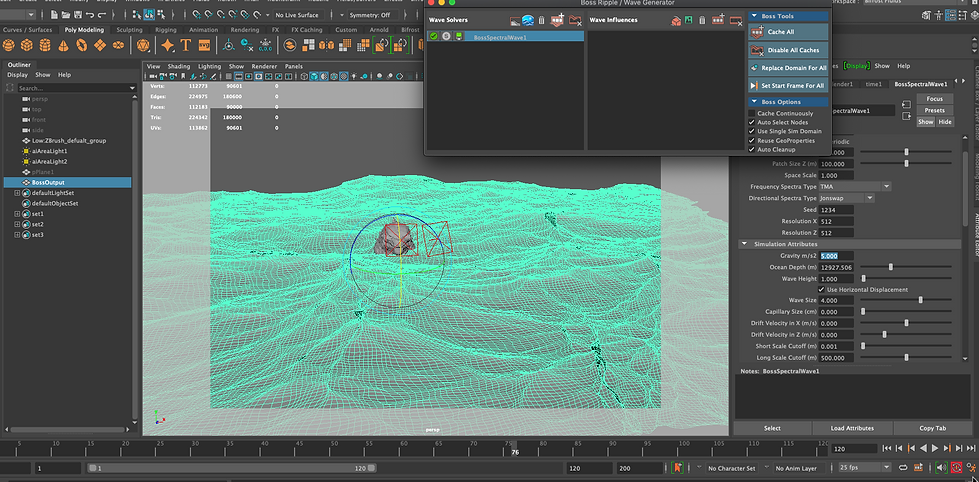Click add cache icon in Wave Solvers

558,21
